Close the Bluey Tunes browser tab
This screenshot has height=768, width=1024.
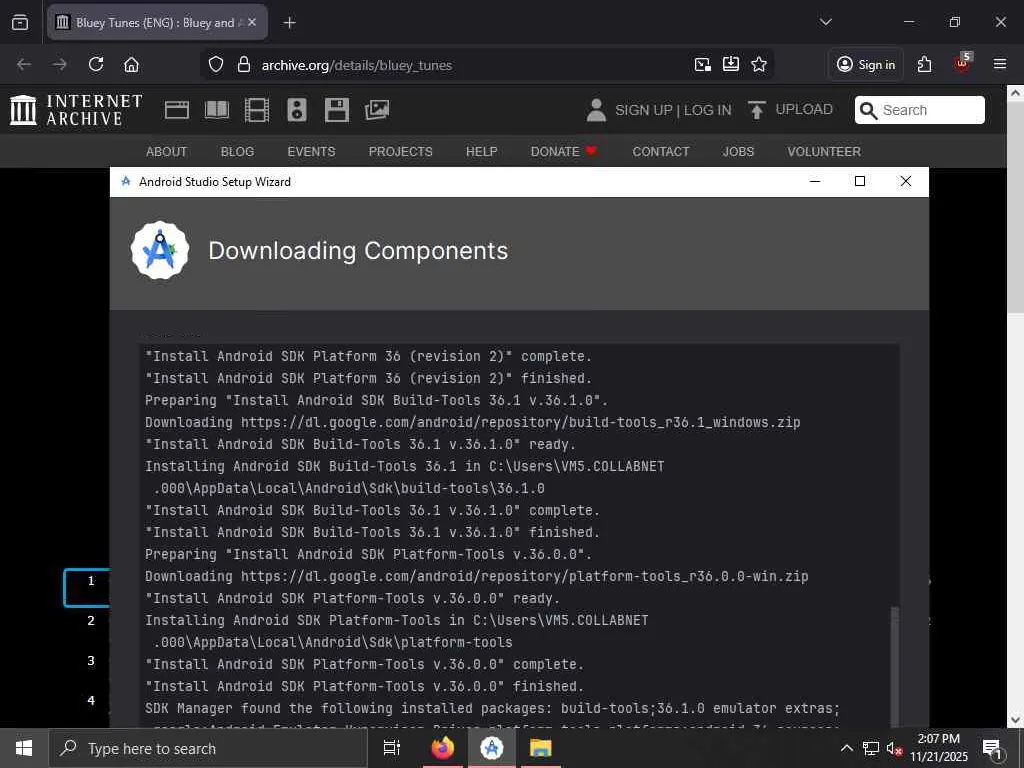pyautogui.click(x=252, y=22)
